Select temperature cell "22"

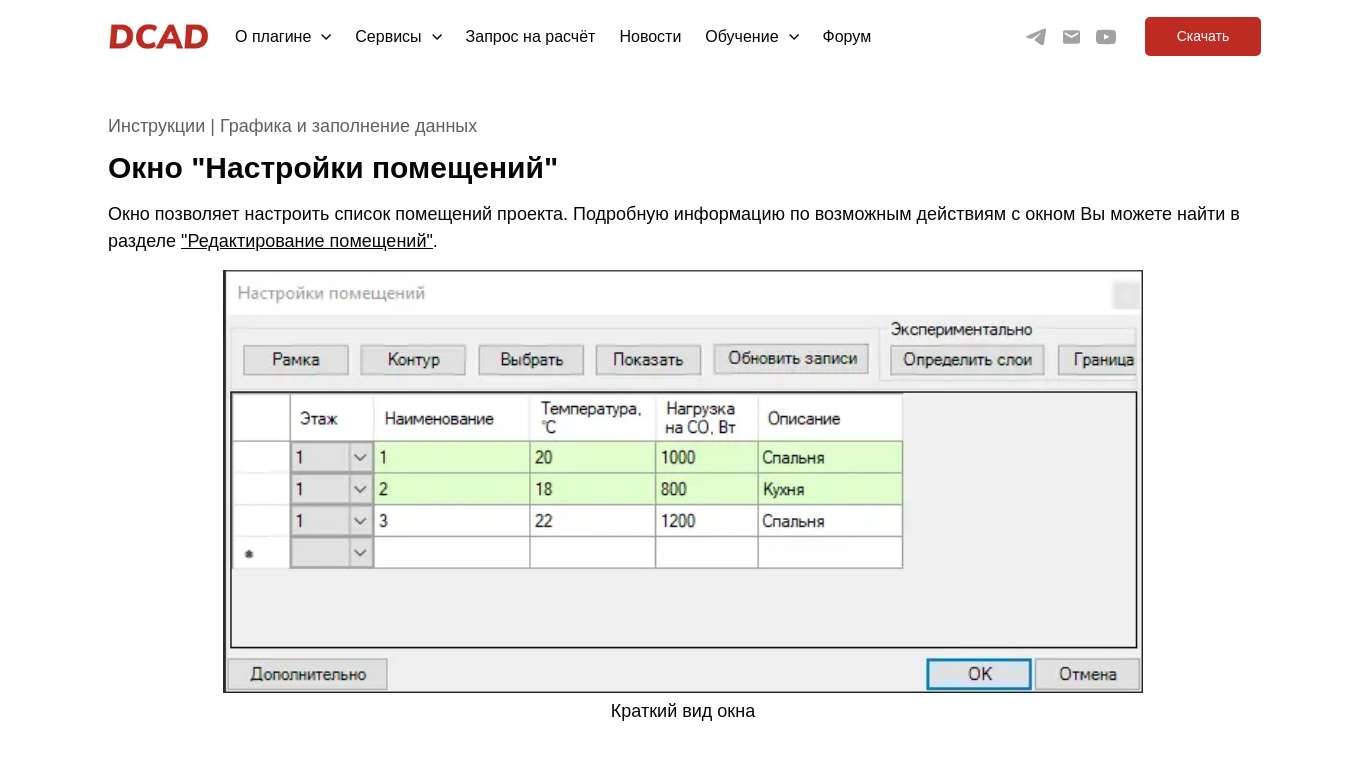593,521
